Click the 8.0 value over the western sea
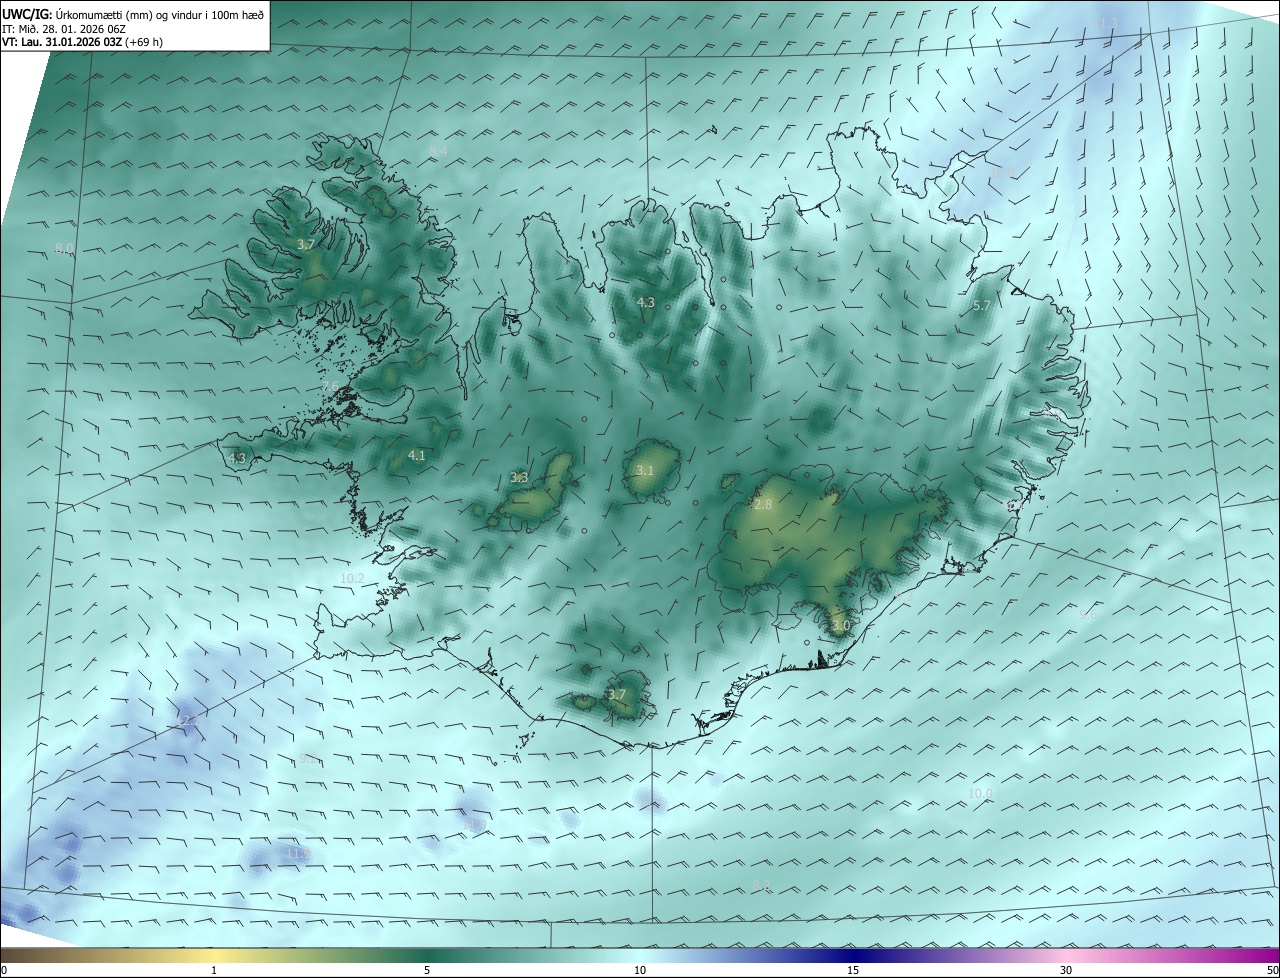Viewport: 1280px width, 978px height. (64, 249)
